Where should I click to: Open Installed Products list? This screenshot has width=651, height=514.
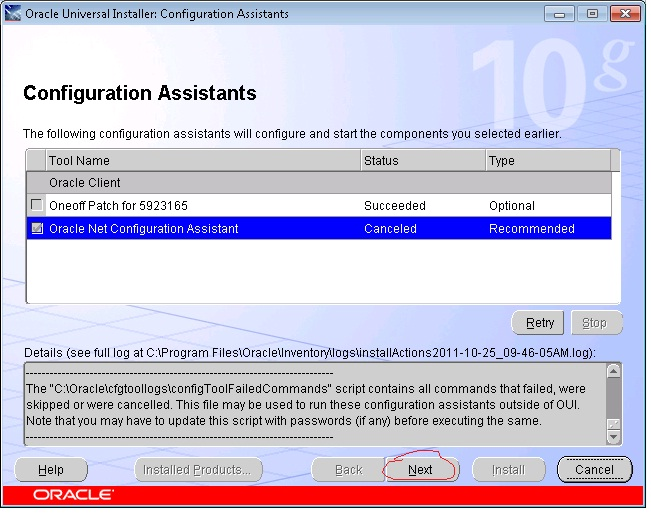pos(198,470)
